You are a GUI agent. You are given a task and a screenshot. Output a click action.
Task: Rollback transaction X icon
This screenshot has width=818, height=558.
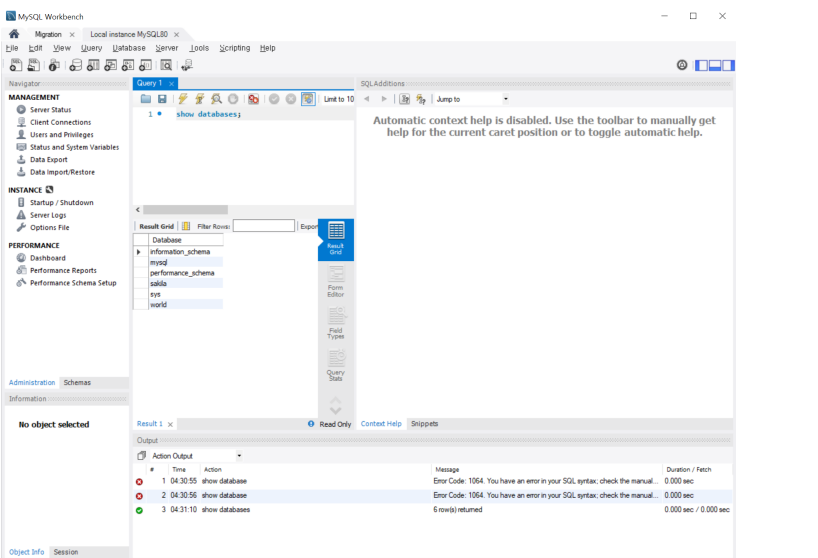tap(291, 99)
